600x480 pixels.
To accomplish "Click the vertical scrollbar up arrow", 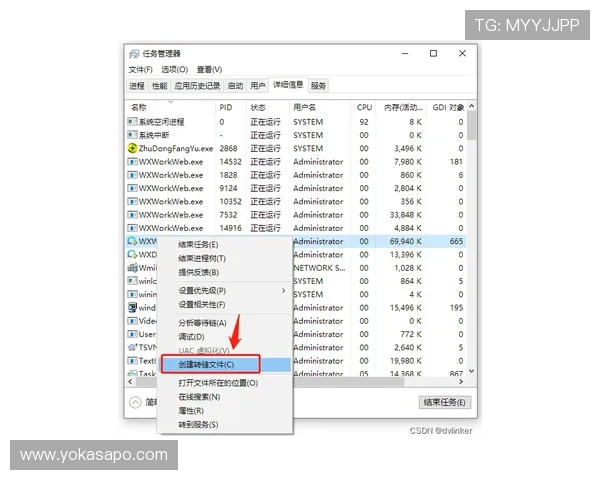I will (x=472, y=106).
